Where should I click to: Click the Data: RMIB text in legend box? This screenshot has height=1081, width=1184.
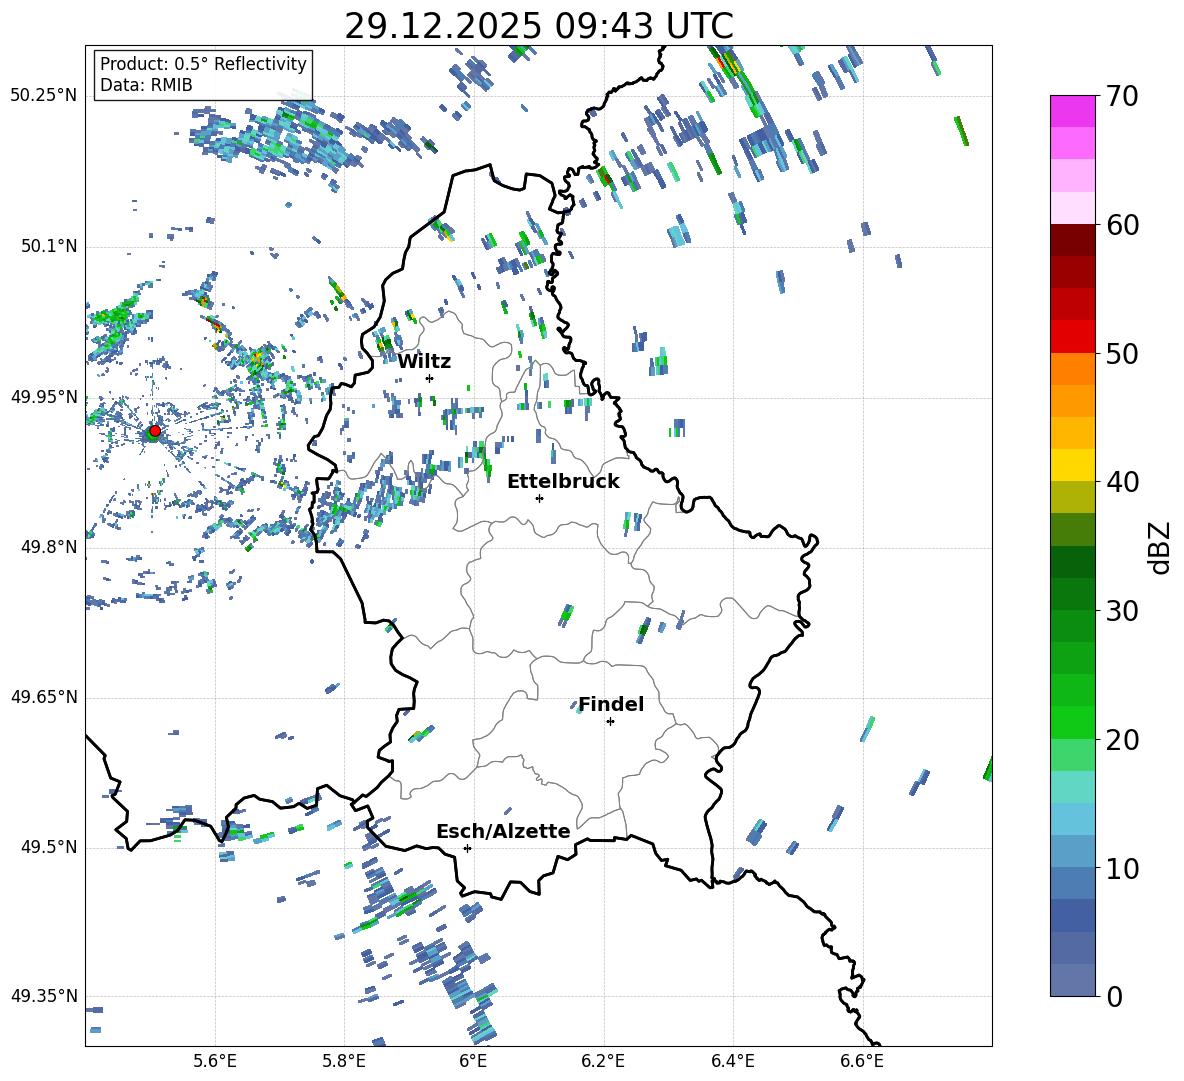146,85
